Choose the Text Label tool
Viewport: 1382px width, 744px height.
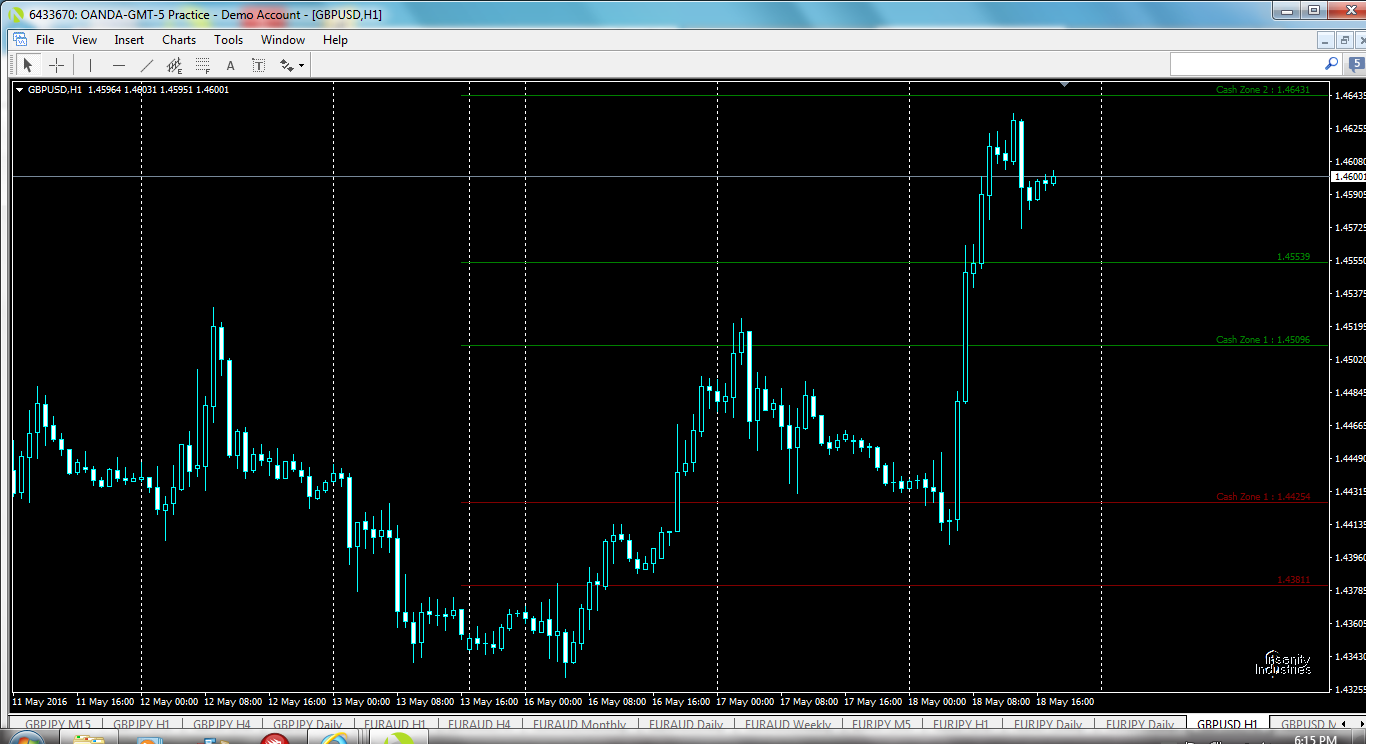click(258, 65)
